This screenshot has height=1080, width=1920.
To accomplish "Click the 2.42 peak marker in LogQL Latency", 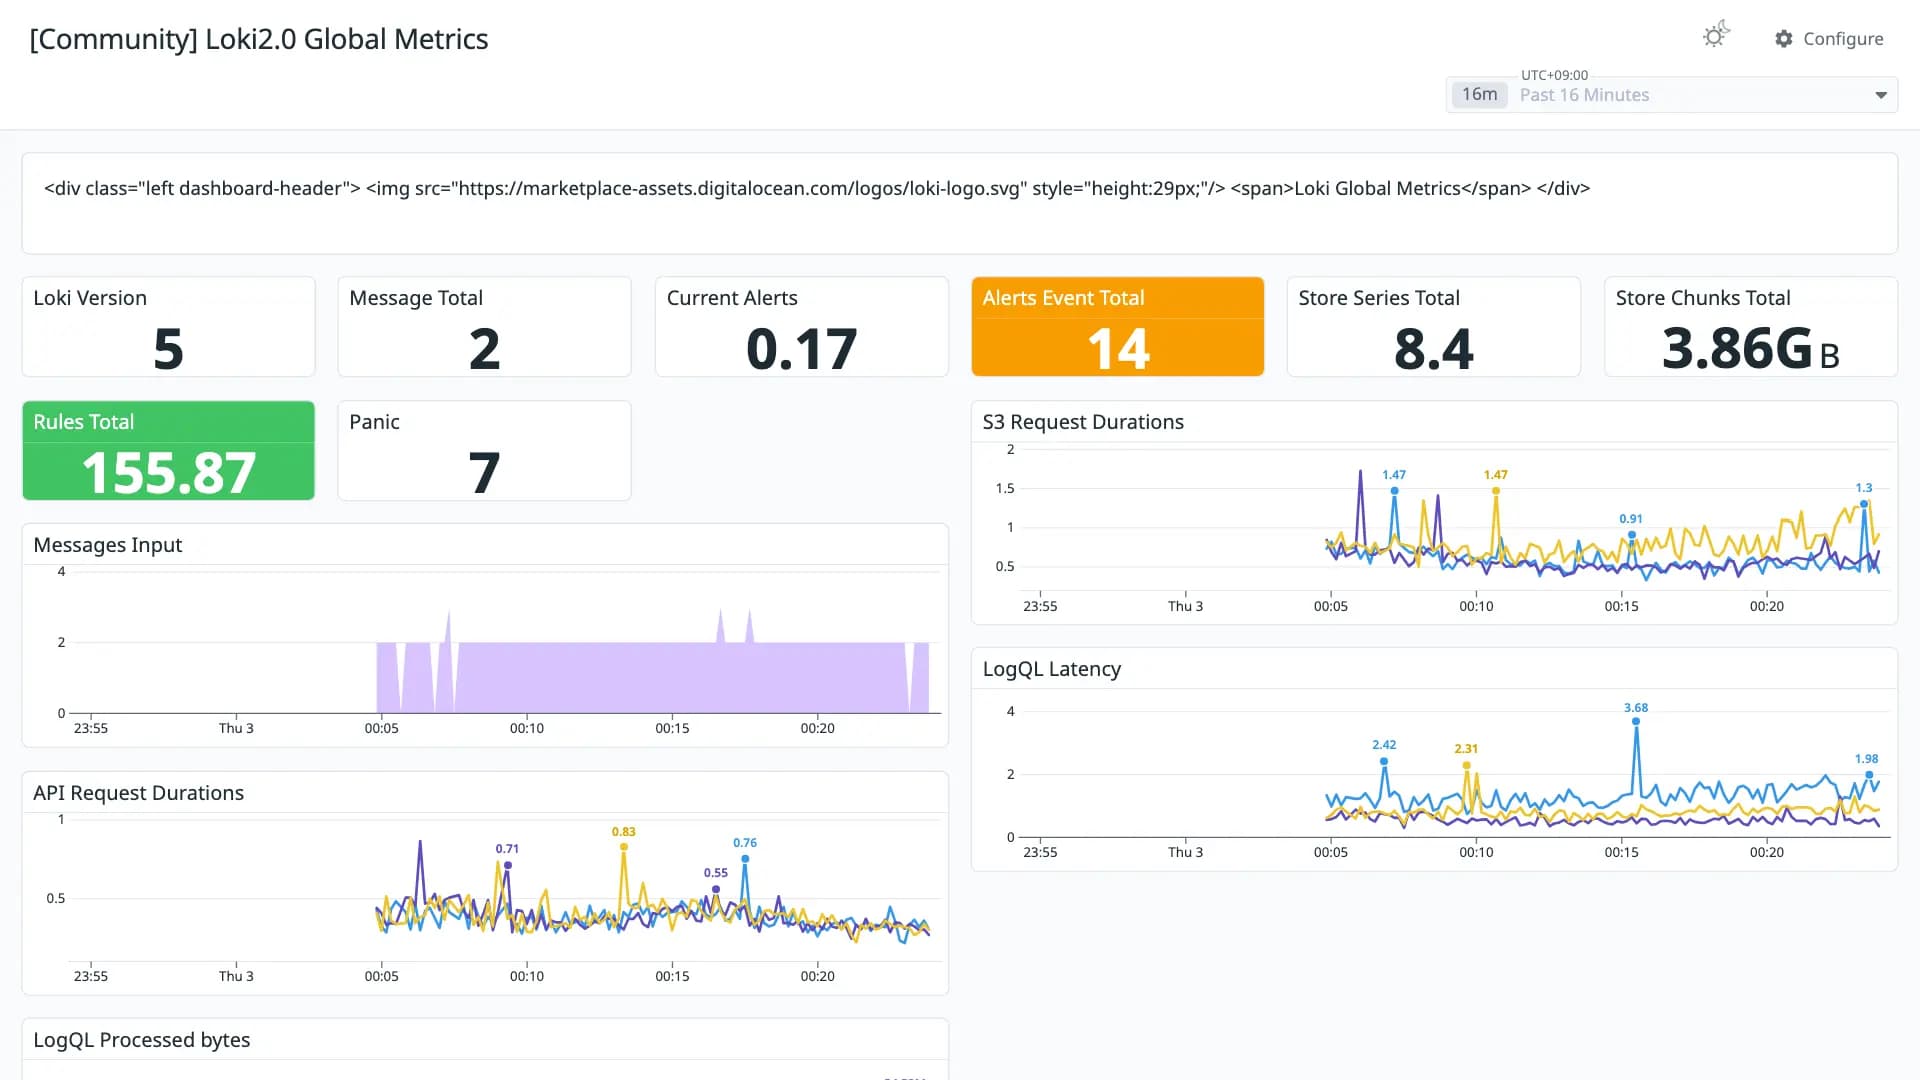I will click(x=1384, y=761).
